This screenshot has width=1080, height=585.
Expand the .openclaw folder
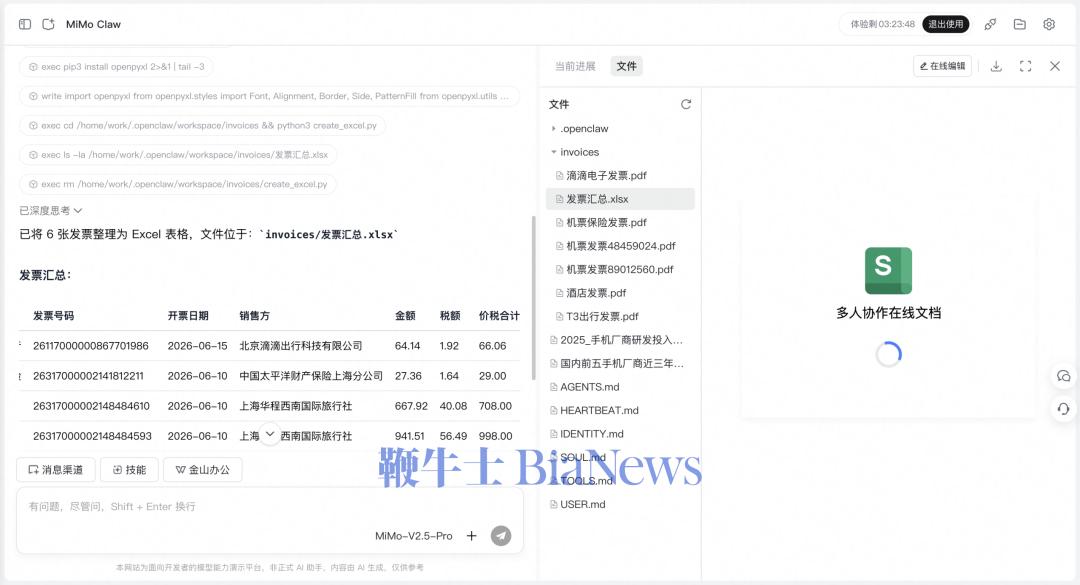coord(554,128)
